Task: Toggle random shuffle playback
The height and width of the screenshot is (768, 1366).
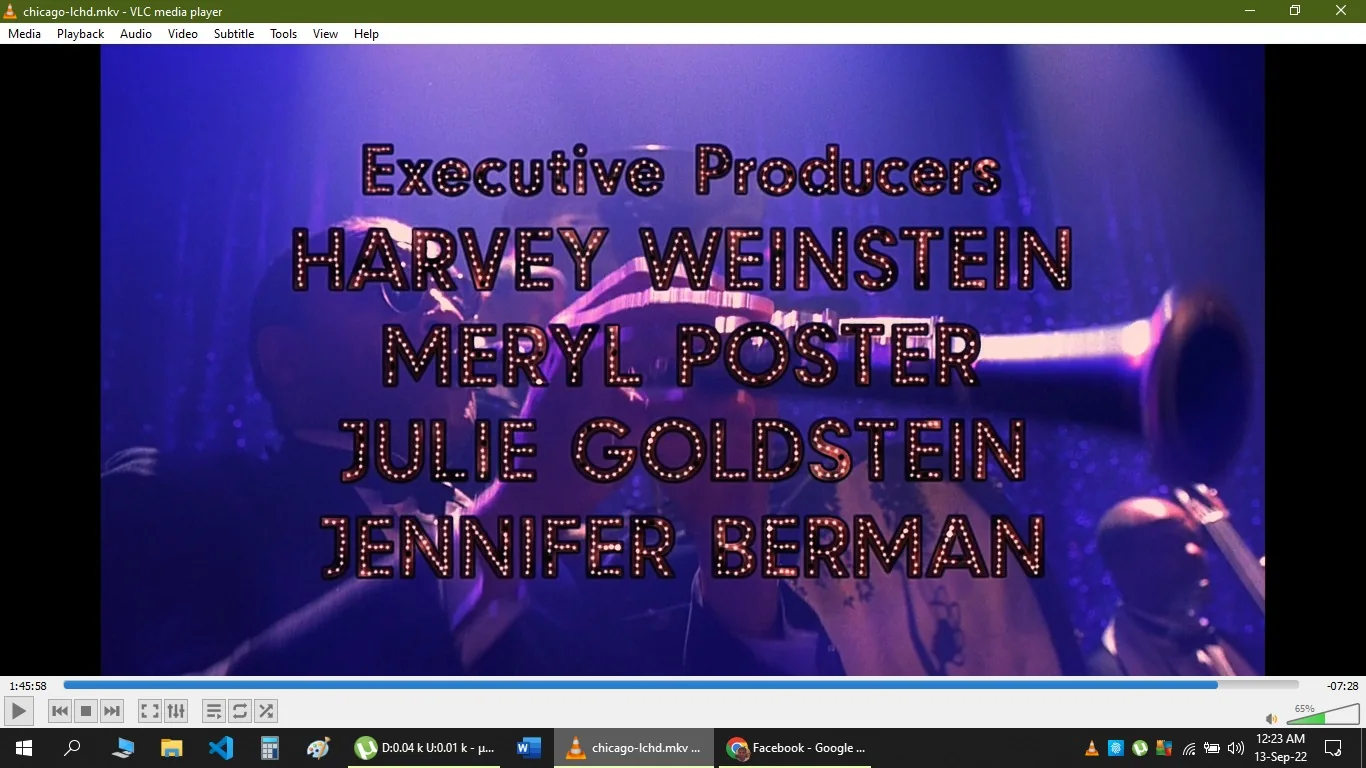Action: [x=266, y=711]
